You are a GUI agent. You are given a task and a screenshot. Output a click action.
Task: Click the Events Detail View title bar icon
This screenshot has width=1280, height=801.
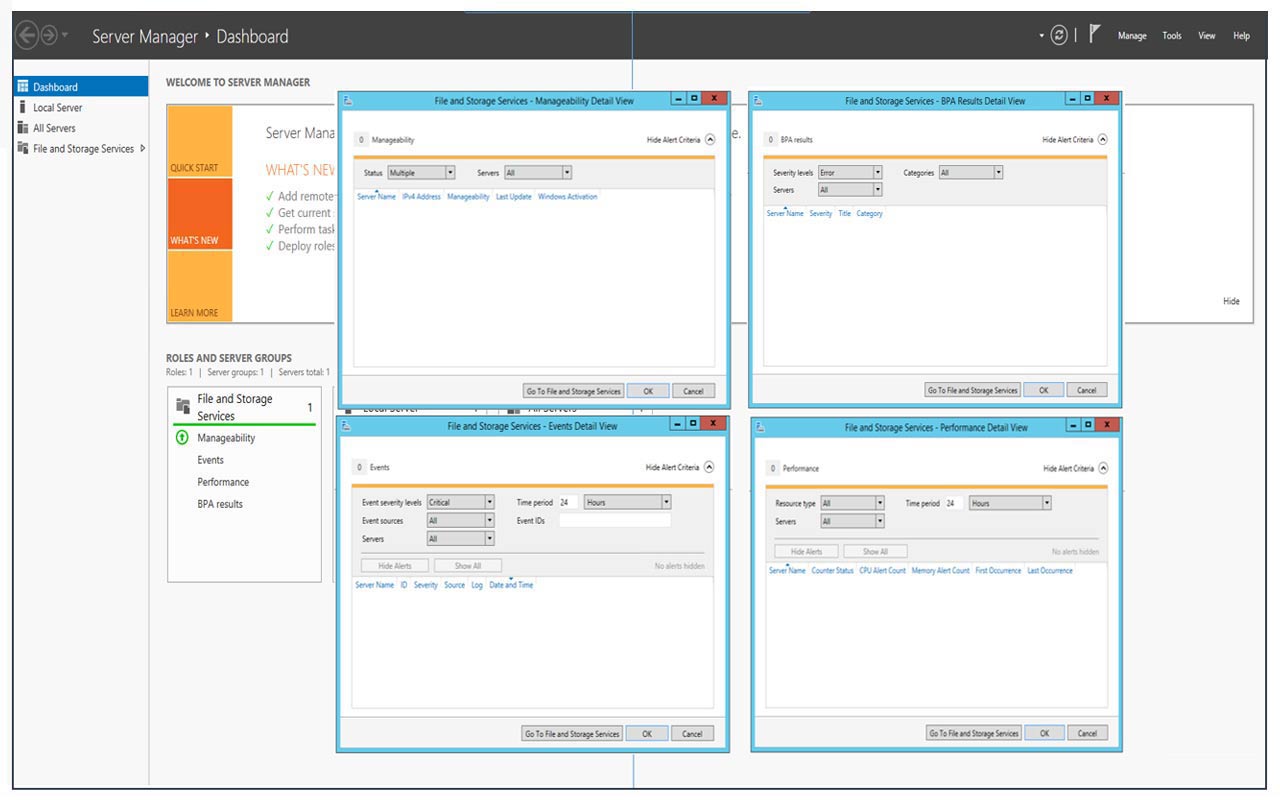coord(346,426)
